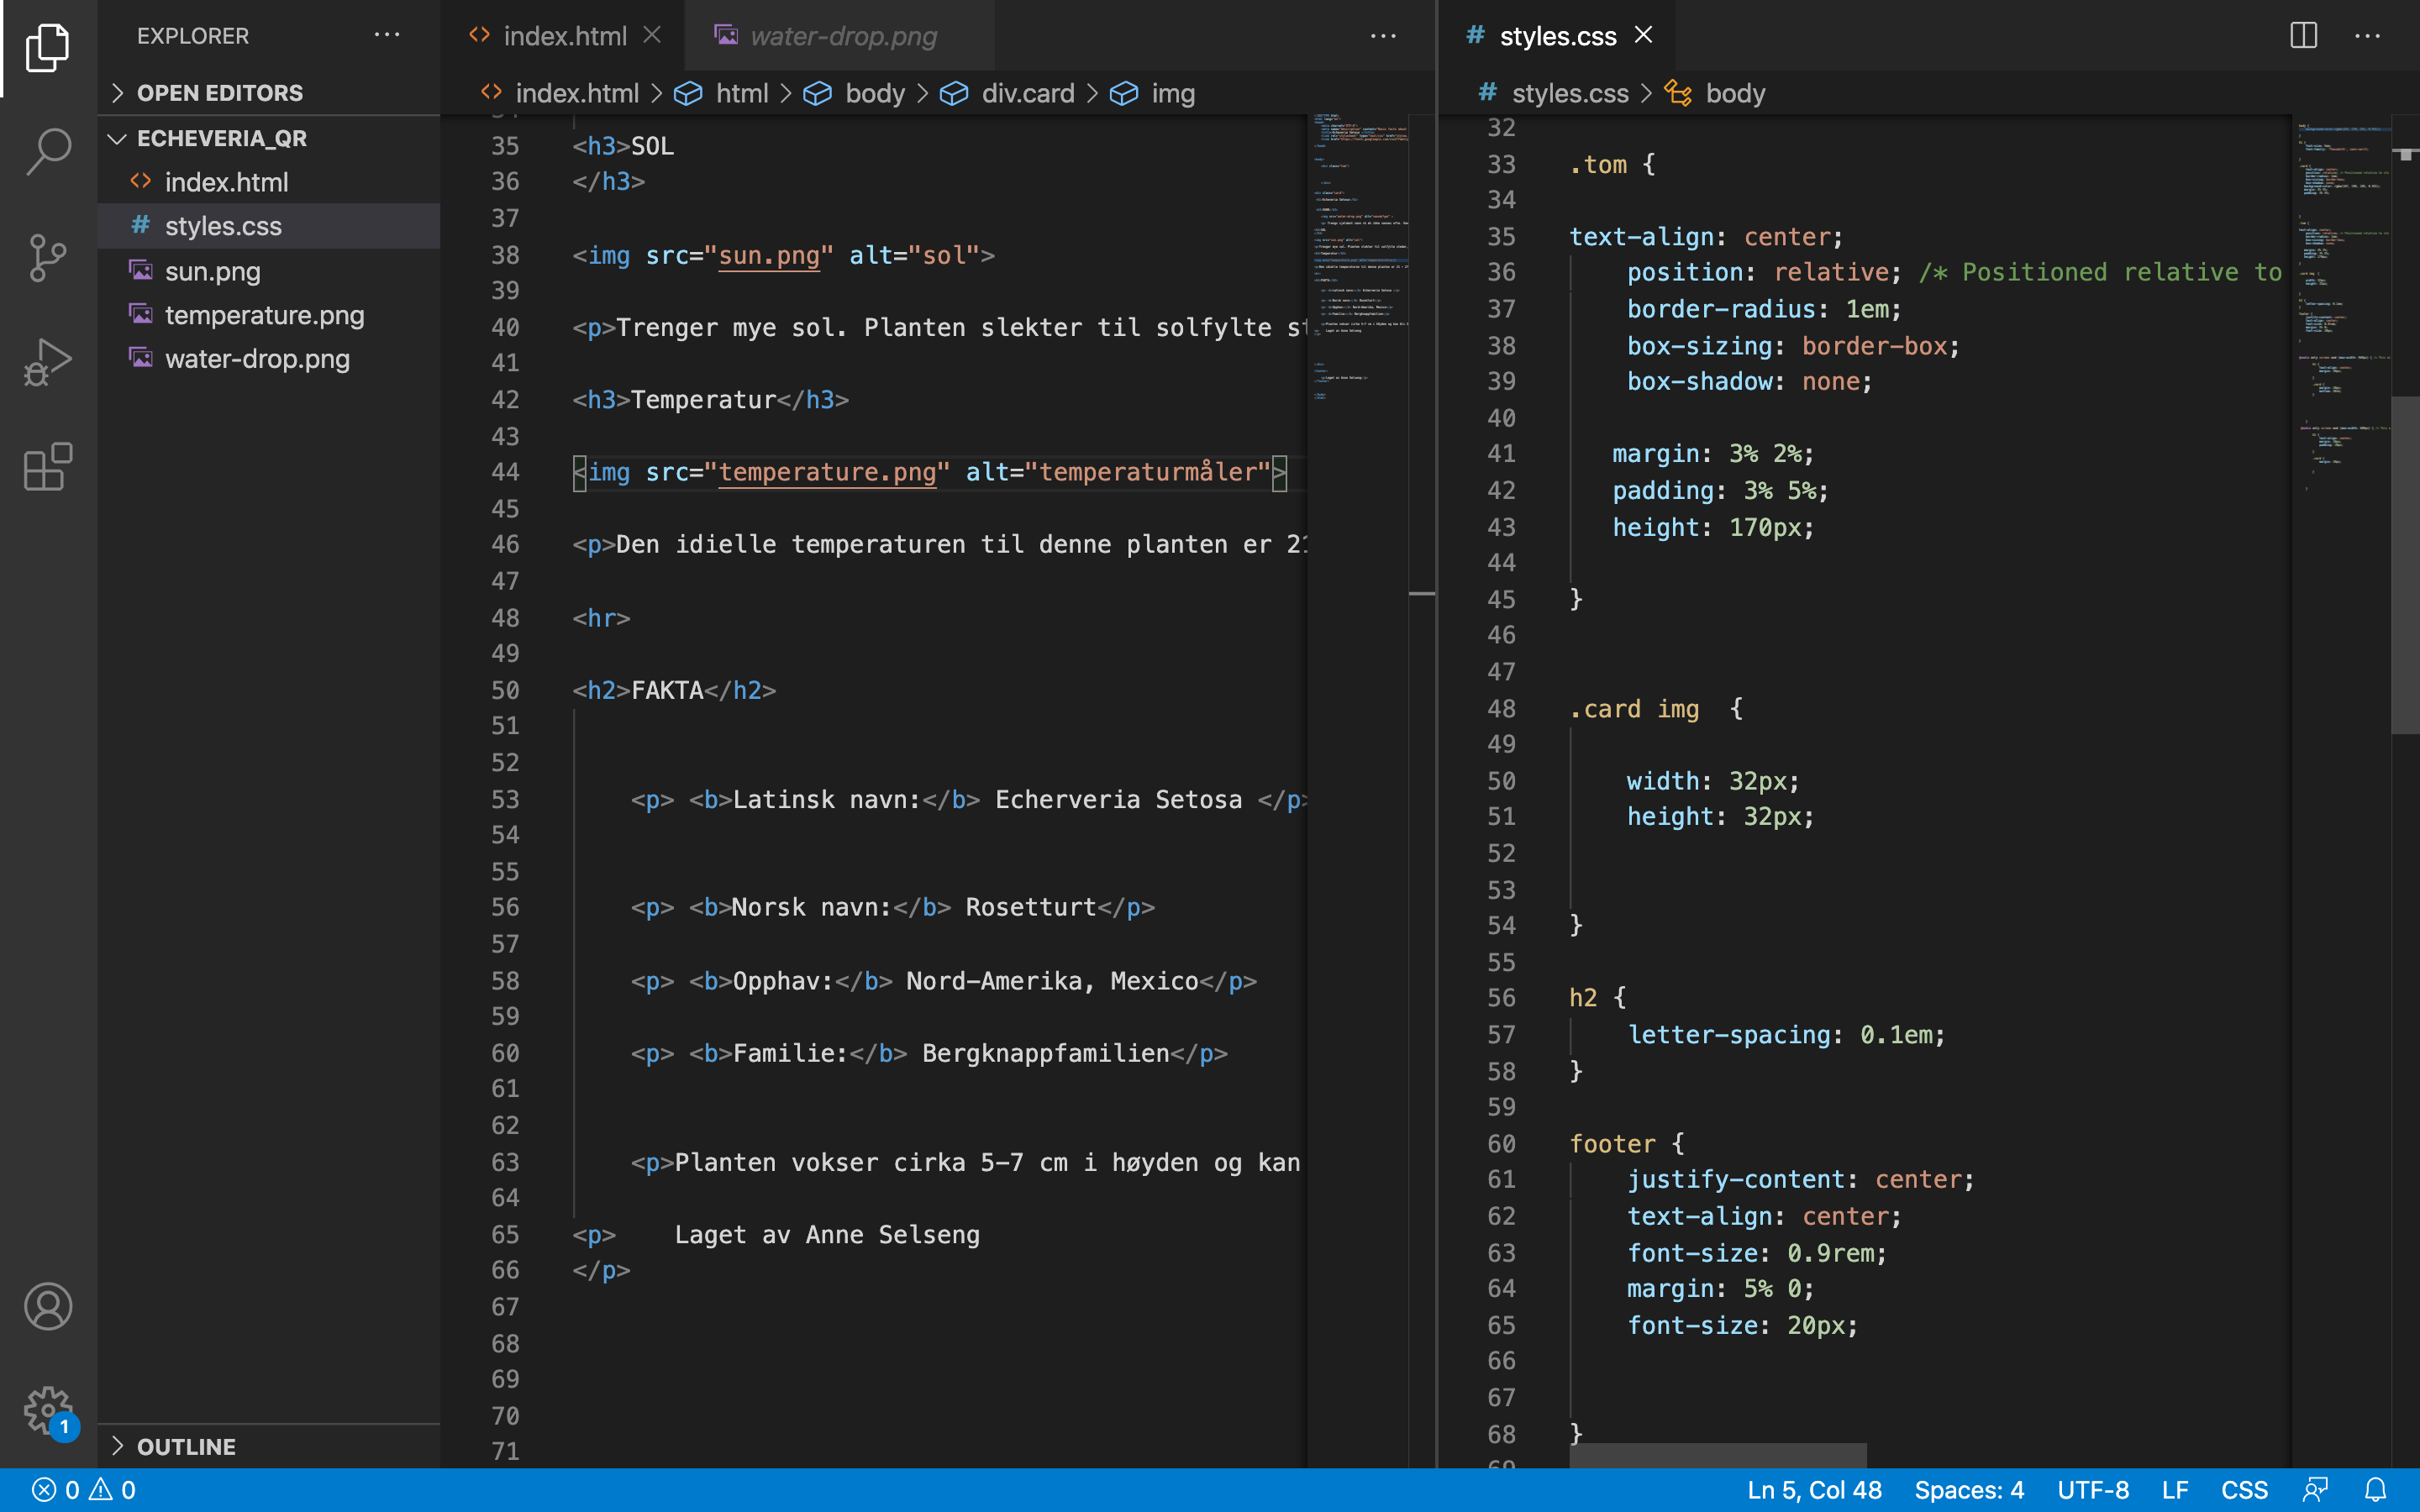Viewport: 2420px width, 1512px height.
Task: Click the CSS language mode selector
Action: (2244, 1490)
